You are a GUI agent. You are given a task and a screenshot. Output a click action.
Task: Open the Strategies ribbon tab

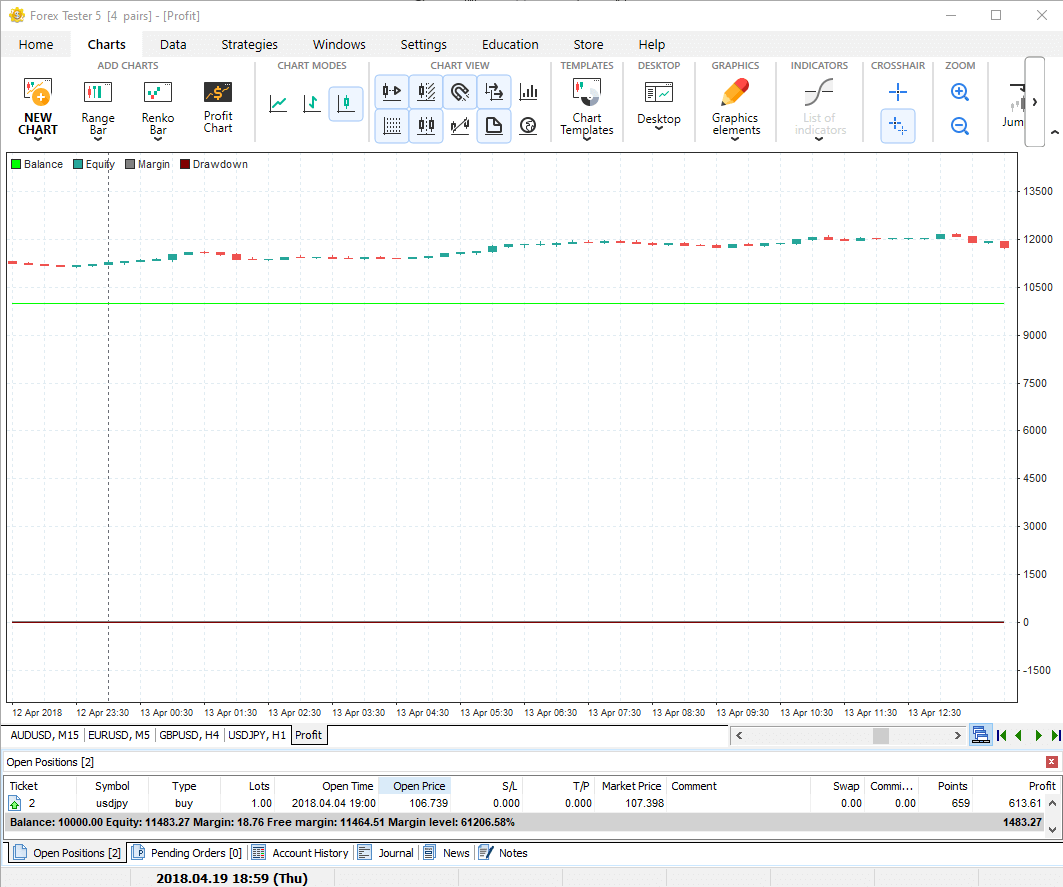tap(249, 44)
